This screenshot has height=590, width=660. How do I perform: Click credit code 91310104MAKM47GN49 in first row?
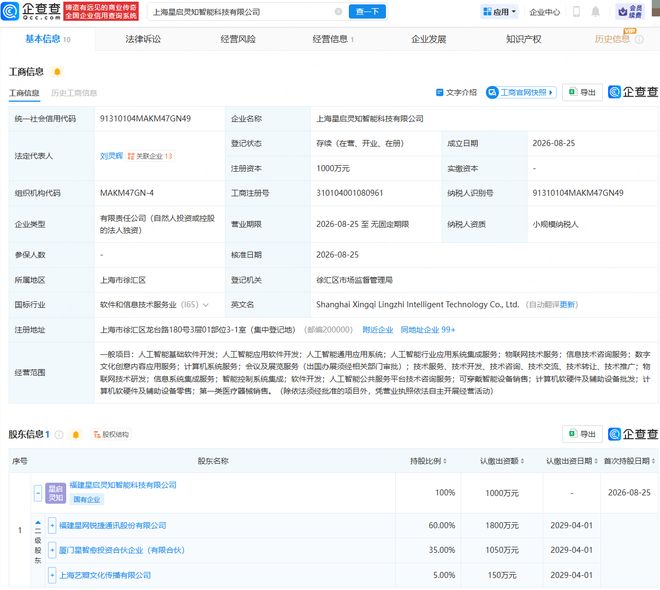[145, 119]
